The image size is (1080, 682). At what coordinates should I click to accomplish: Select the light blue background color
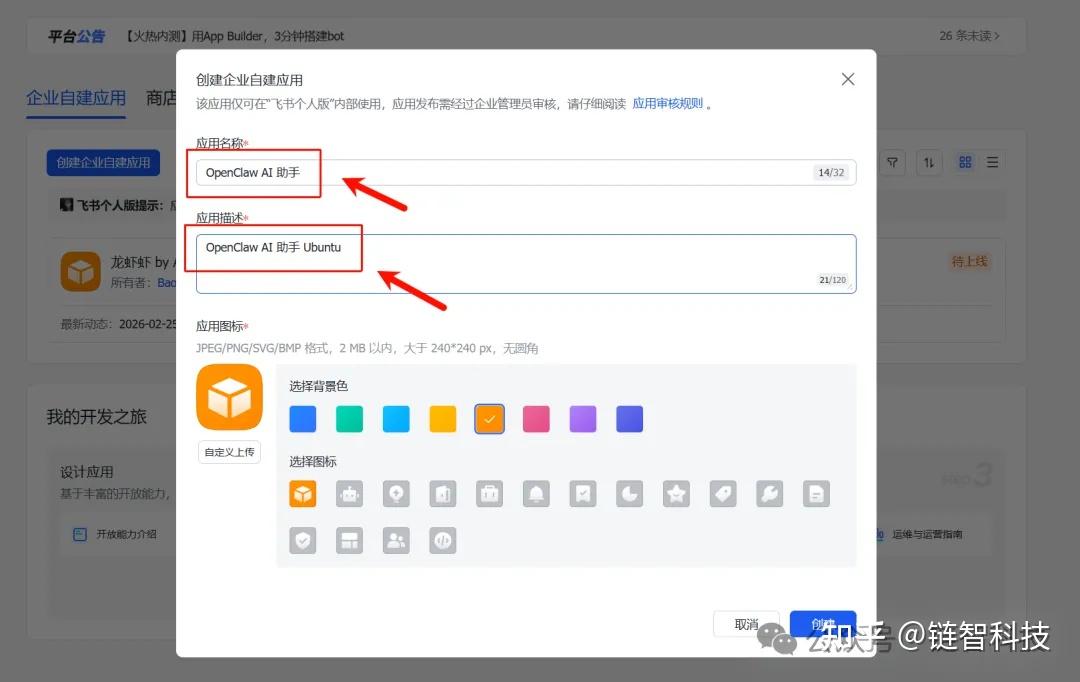396,419
